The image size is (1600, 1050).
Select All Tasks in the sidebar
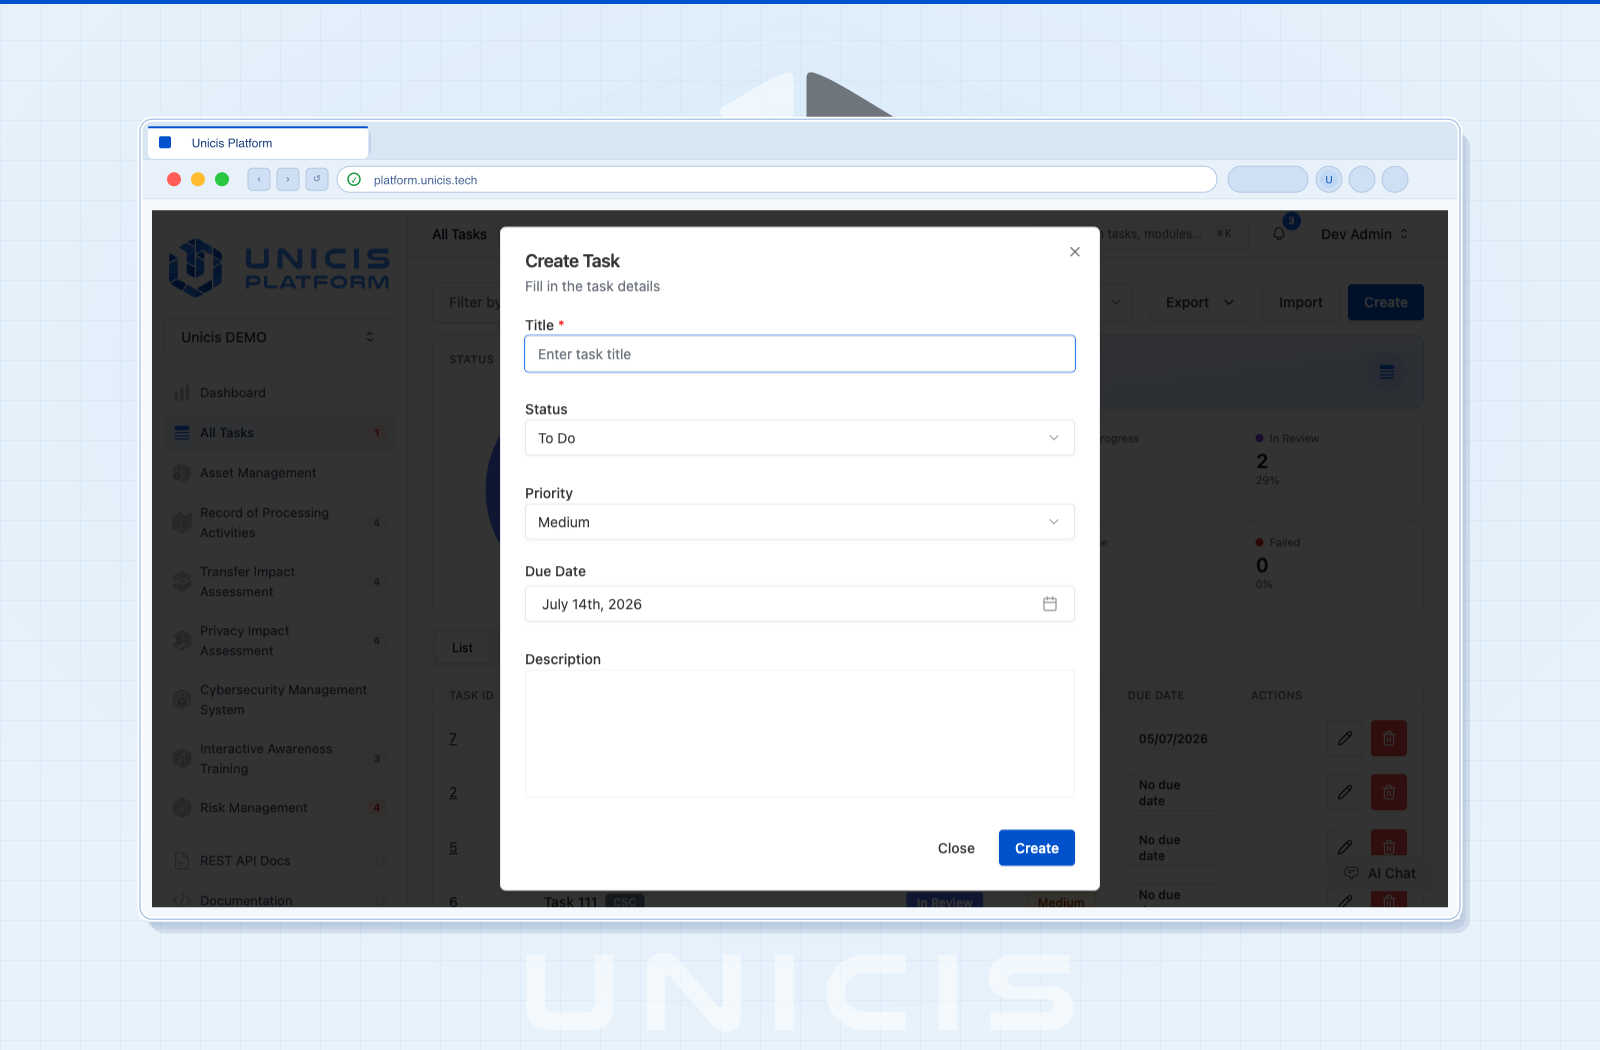279,433
